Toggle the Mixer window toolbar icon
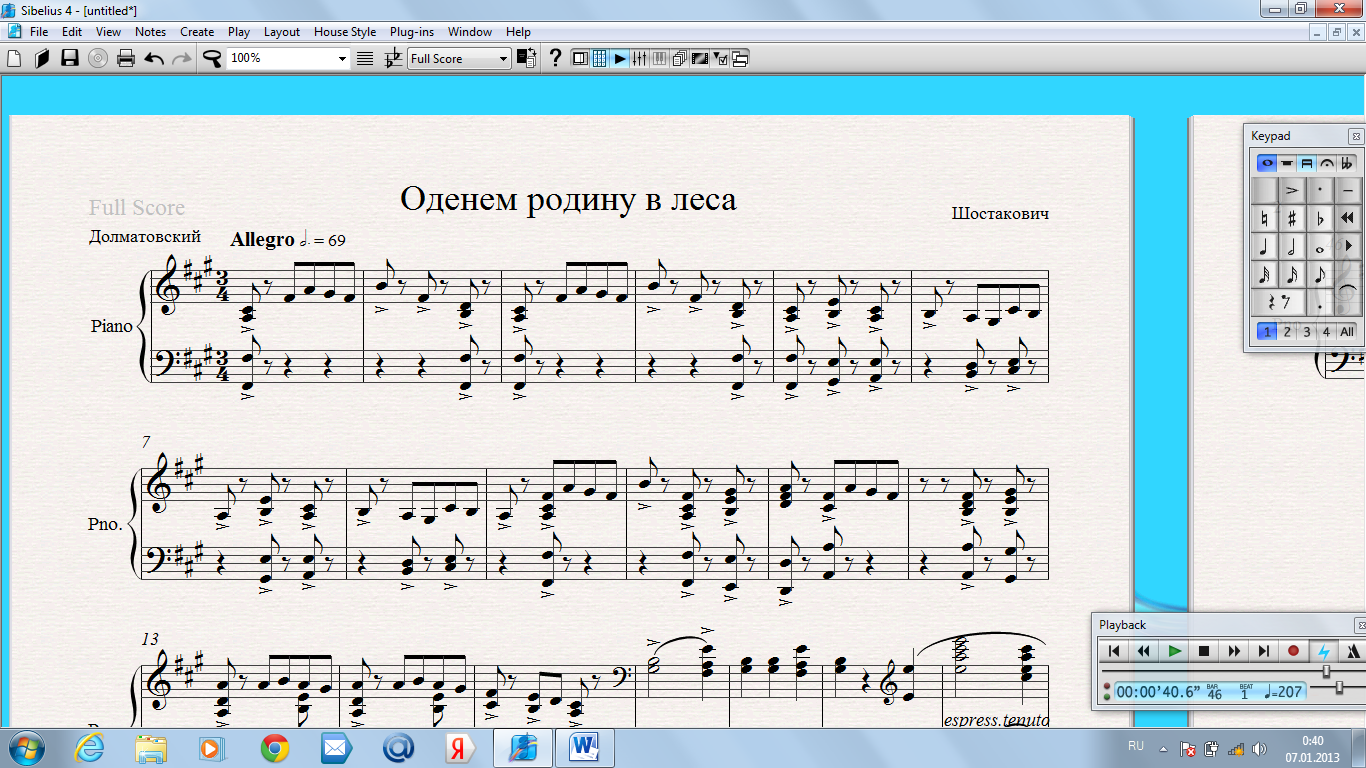Viewport: 1366px width, 768px height. point(639,58)
